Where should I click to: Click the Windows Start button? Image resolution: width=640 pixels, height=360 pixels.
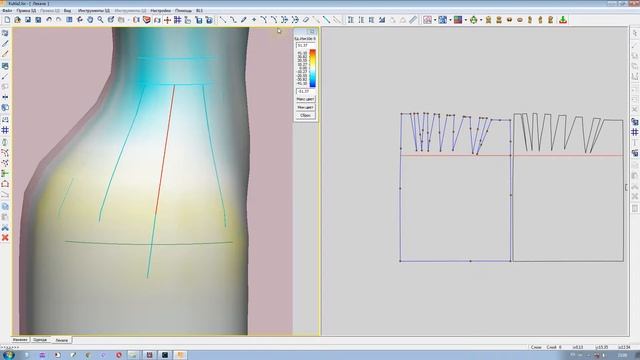(8, 355)
